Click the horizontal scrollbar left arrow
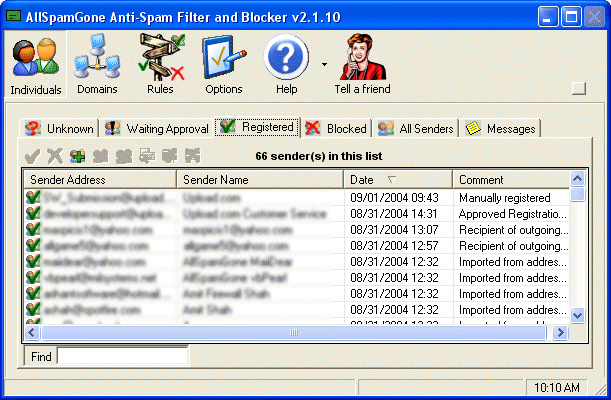This screenshot has width=611, height=400. coord(32,333)
